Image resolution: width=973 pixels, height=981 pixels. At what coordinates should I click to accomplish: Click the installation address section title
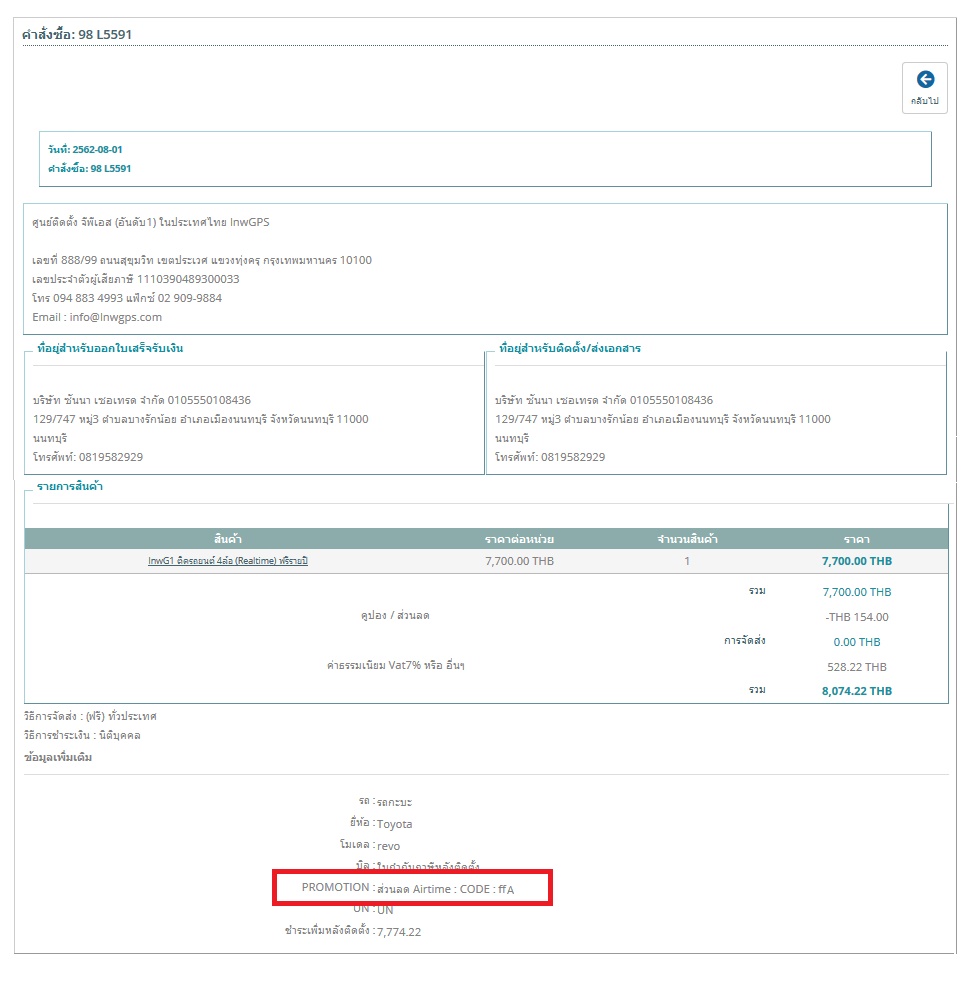pyautogui.click(x=570, y=348)
